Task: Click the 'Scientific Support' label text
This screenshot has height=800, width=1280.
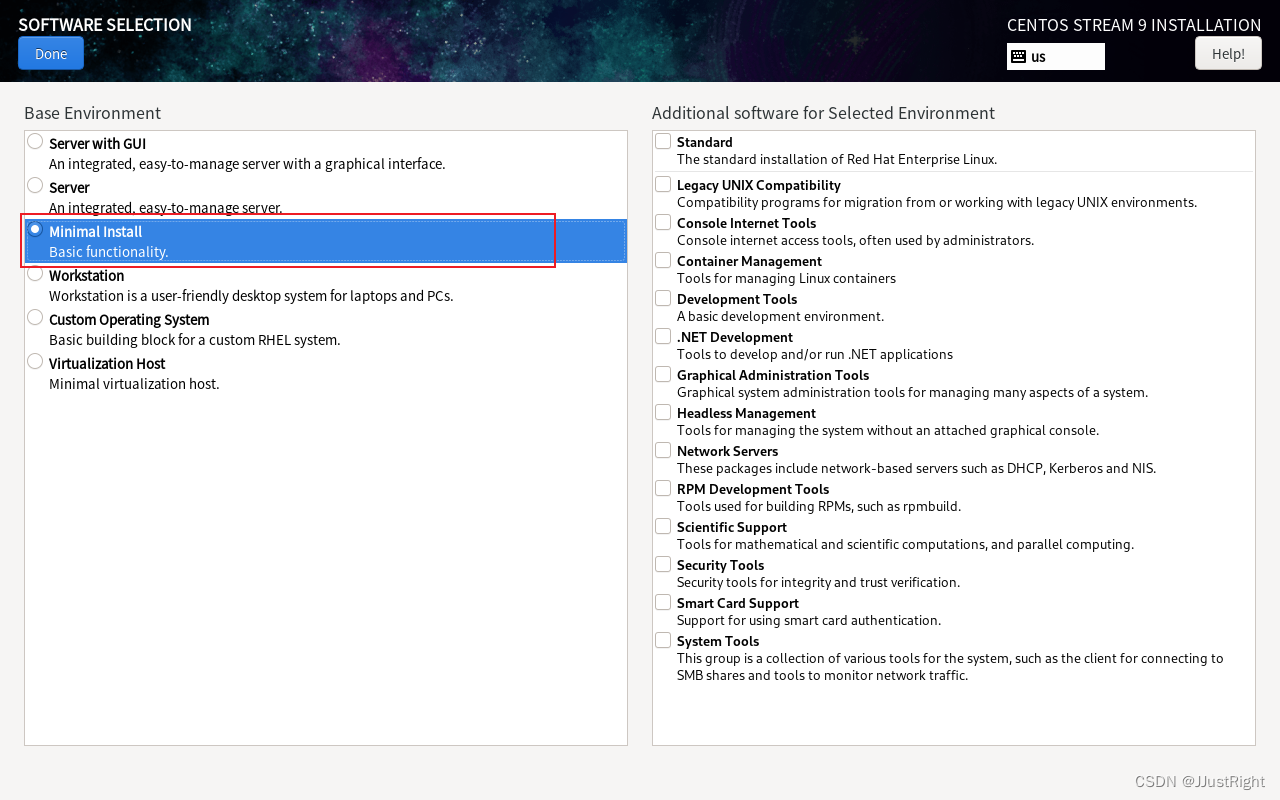Action: point(732,527)
